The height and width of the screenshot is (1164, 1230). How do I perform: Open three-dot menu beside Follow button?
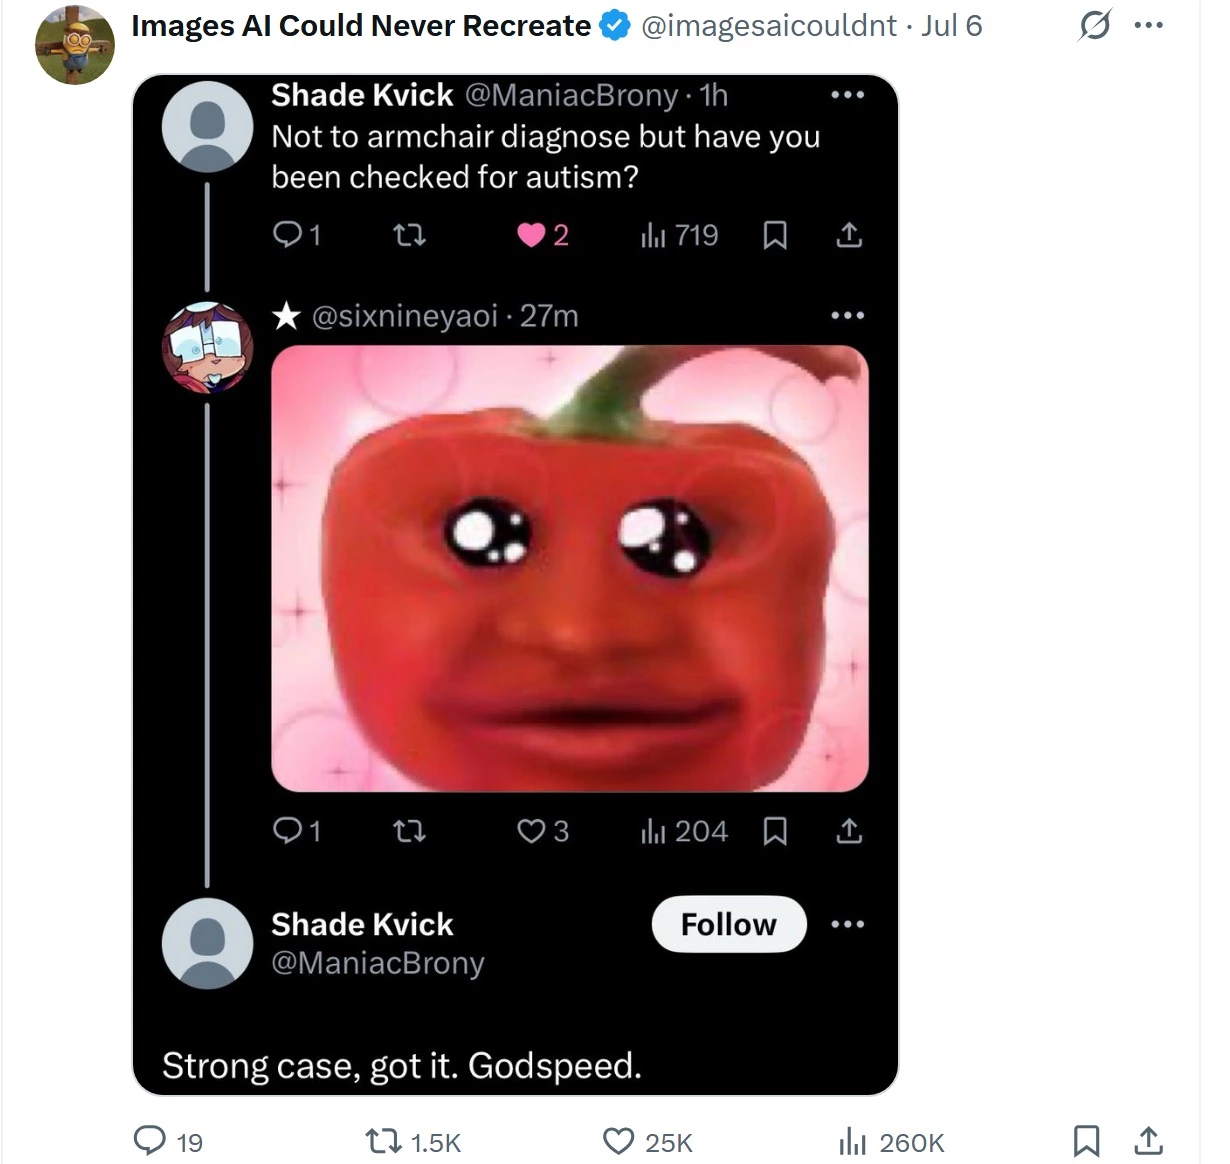(847, 924)
